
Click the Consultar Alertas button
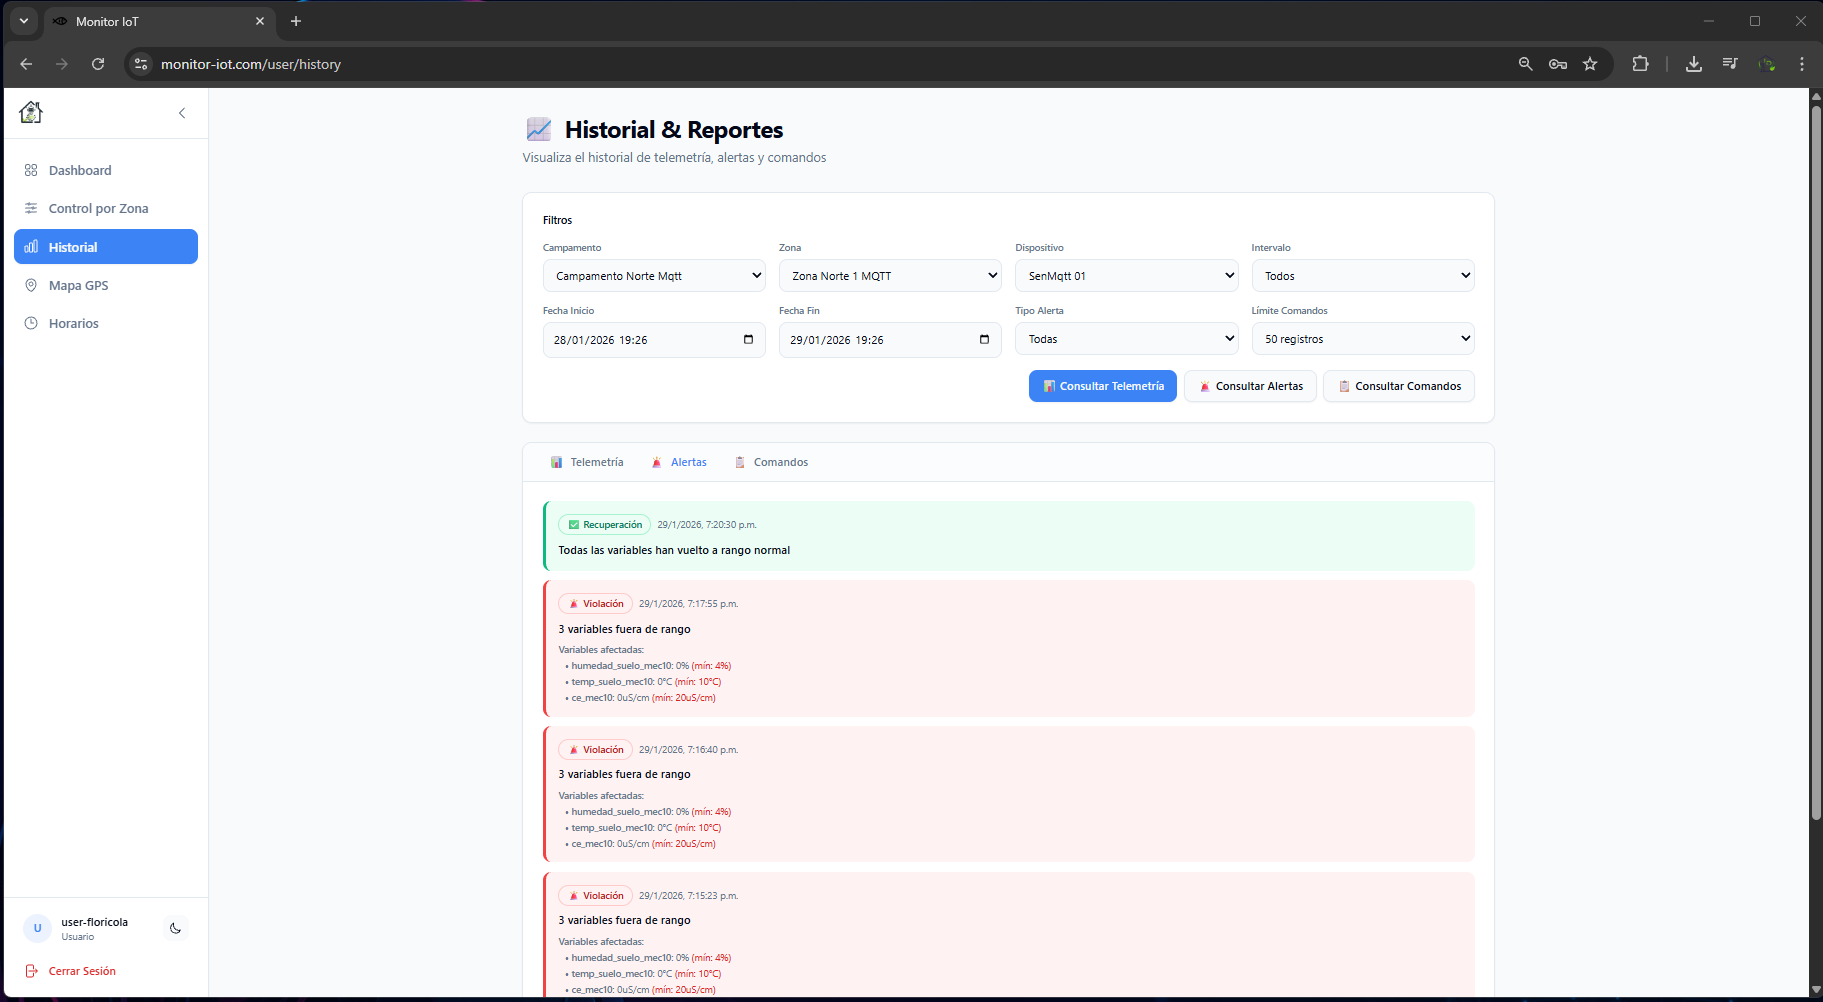point(1250,386)
